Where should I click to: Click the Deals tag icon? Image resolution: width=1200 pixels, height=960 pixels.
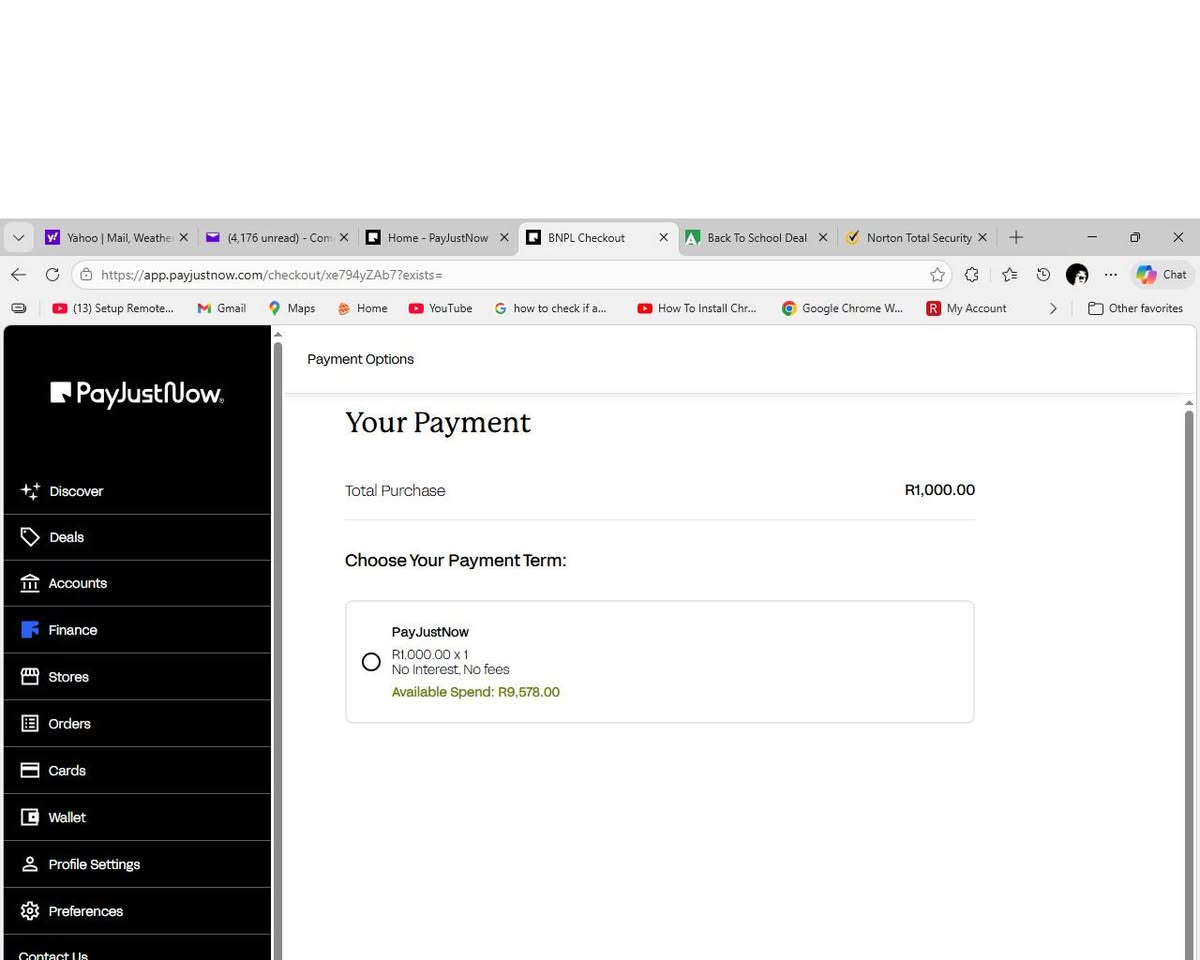point(30,537)
